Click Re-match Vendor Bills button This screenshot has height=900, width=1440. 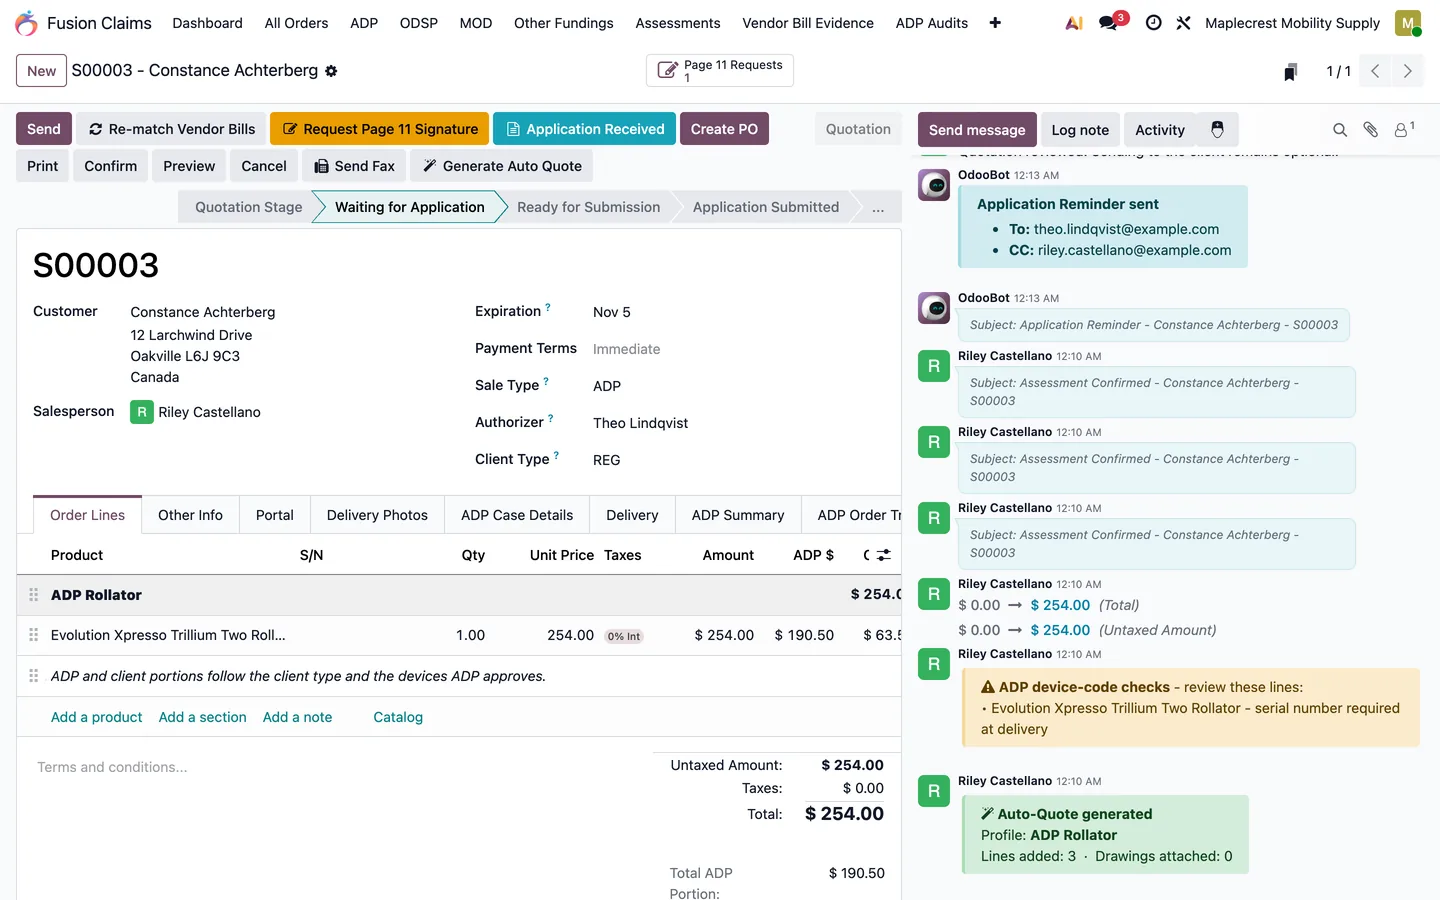171,129
